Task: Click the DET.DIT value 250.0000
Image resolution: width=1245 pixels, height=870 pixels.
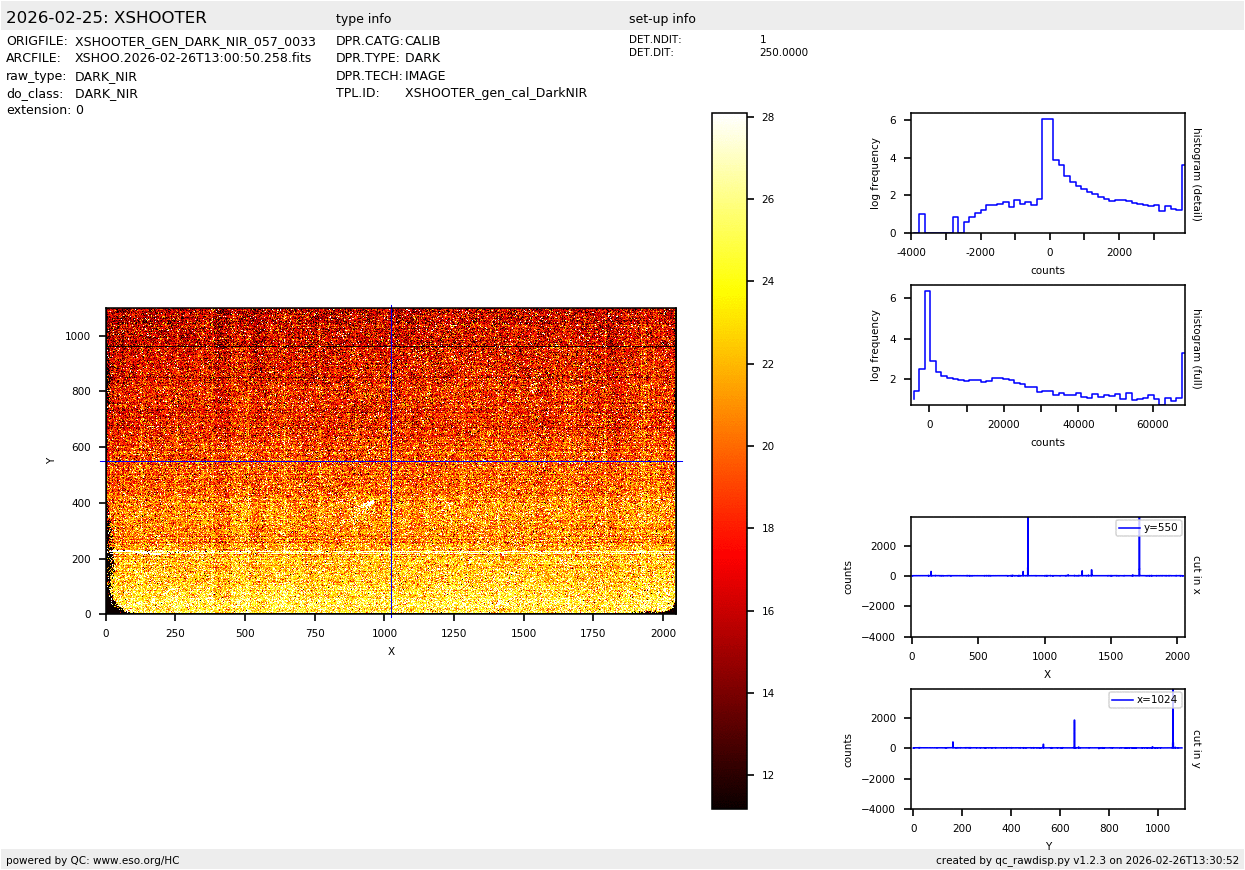Action: (x=783, y=53)
